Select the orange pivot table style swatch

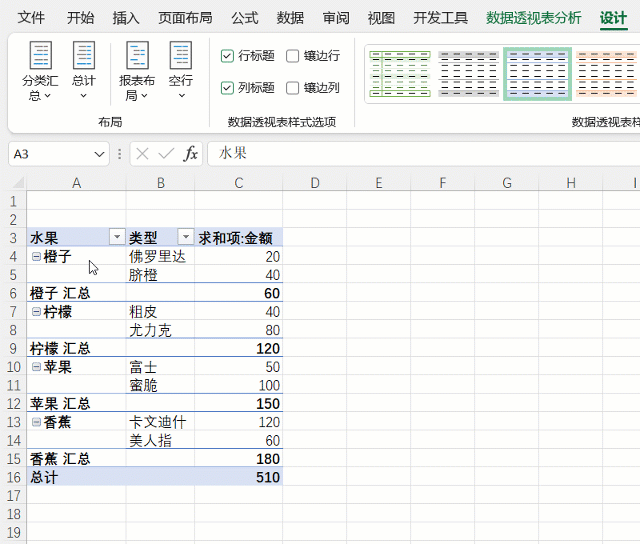(607, 74)
